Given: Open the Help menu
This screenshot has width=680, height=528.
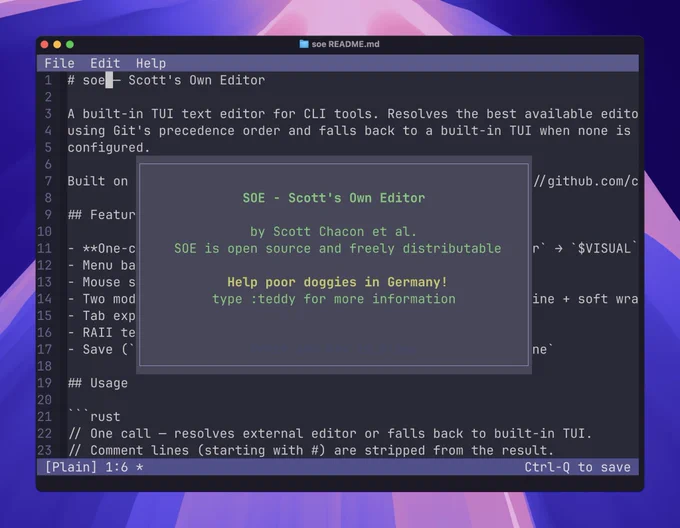Looking at the screenshot, I should tap(151, 63).
